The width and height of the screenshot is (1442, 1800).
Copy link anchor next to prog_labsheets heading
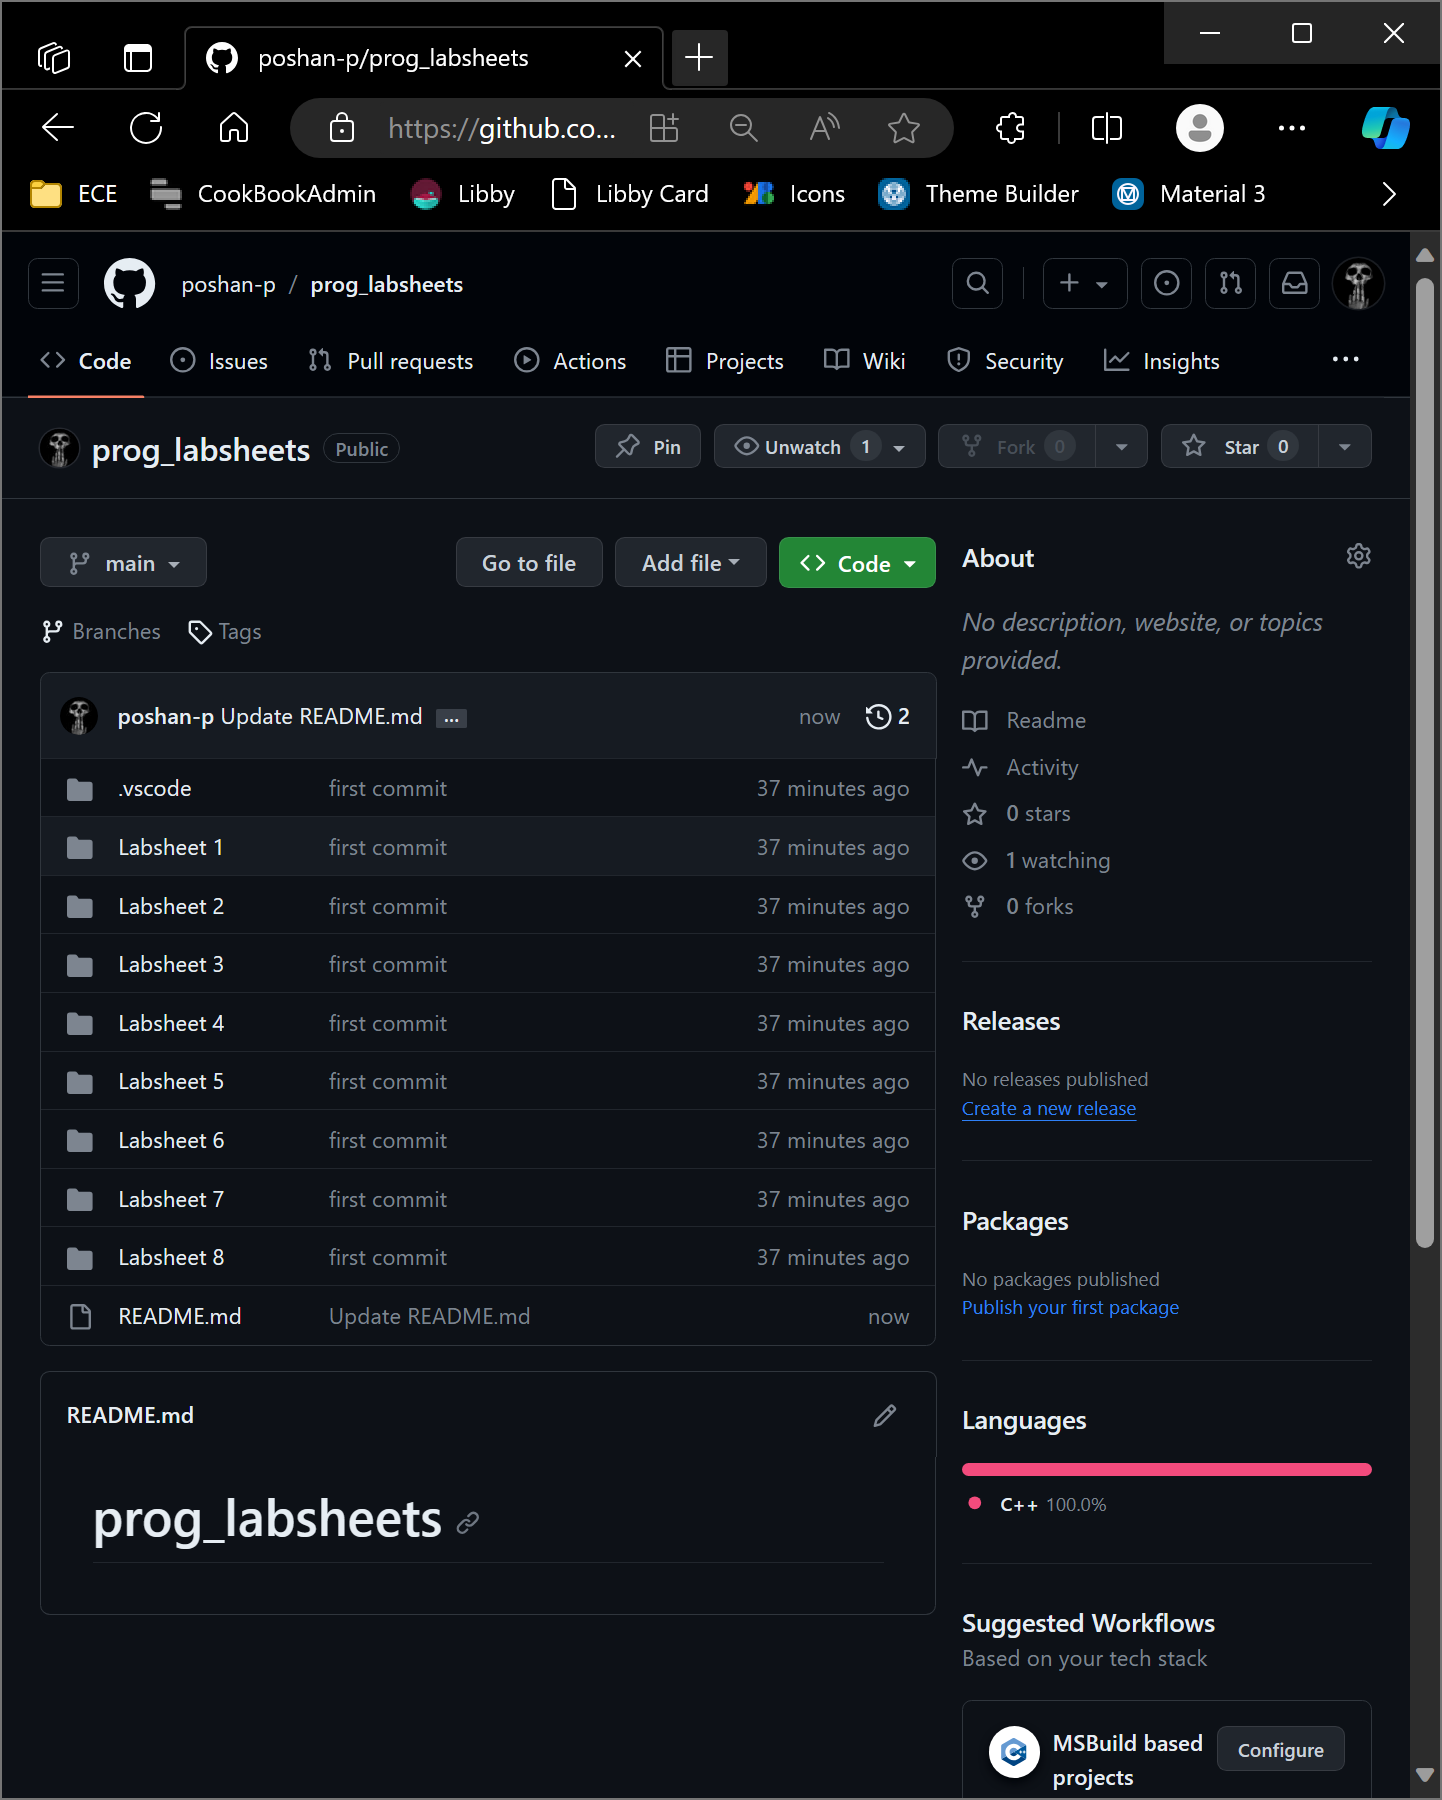point(467,1522)
